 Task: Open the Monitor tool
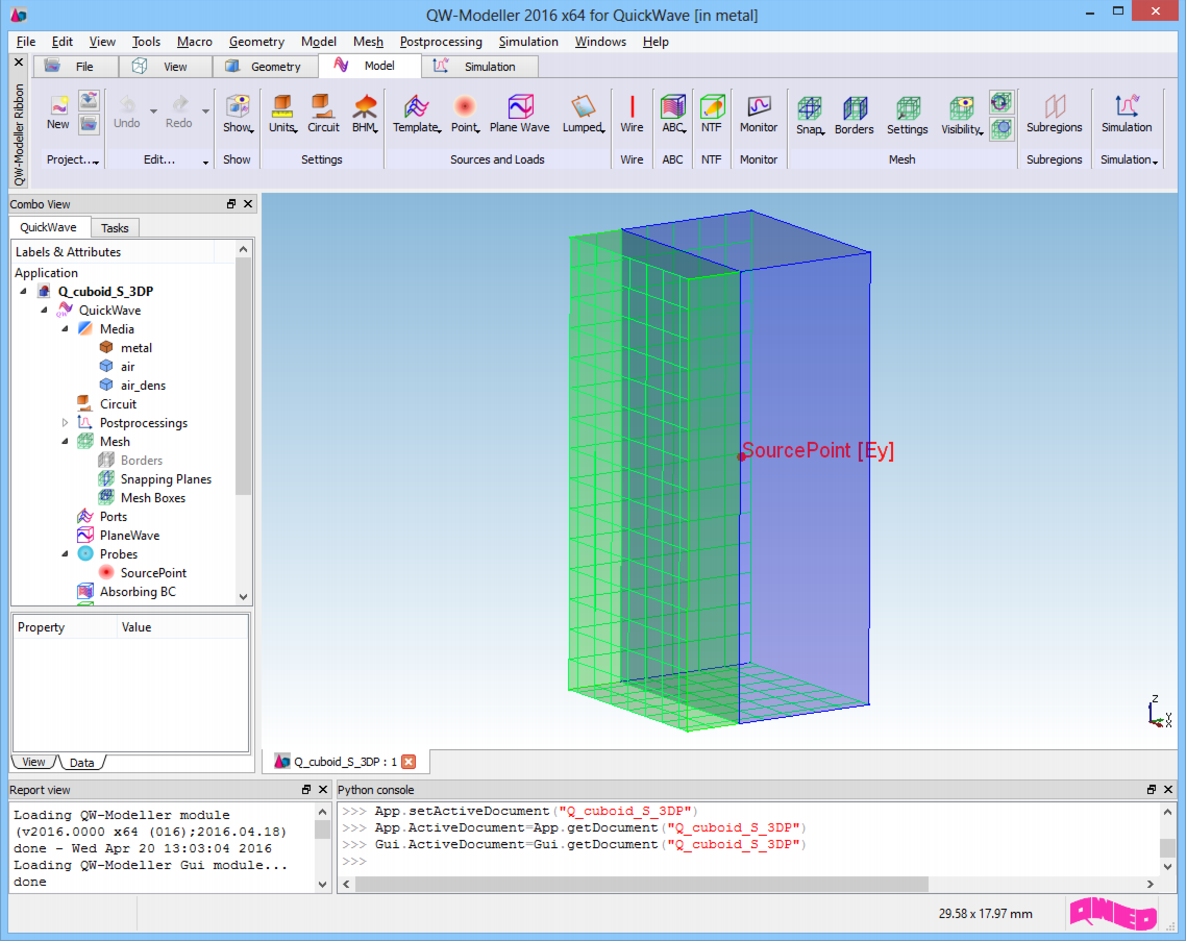[759, 114]
